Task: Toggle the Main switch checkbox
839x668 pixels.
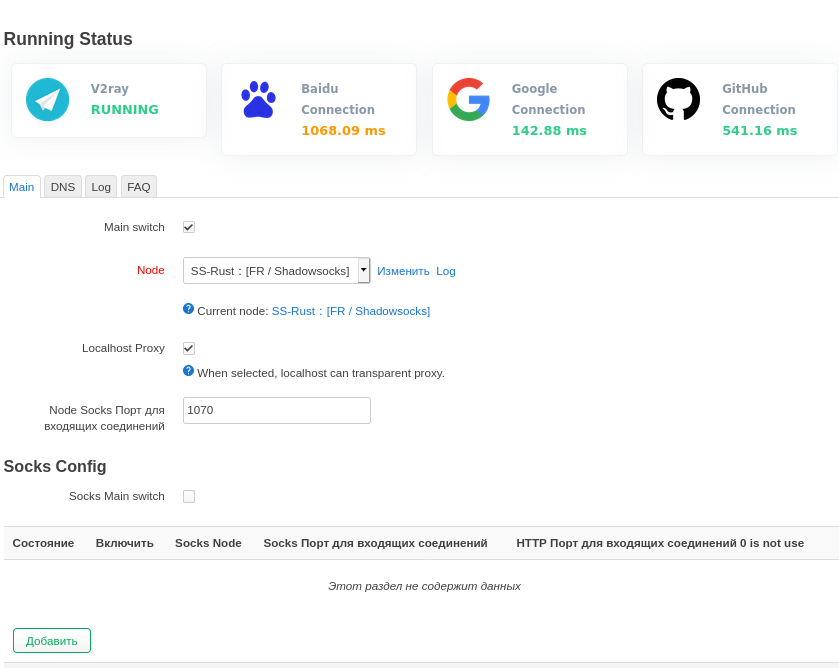Action: click(x=189, y=227)
